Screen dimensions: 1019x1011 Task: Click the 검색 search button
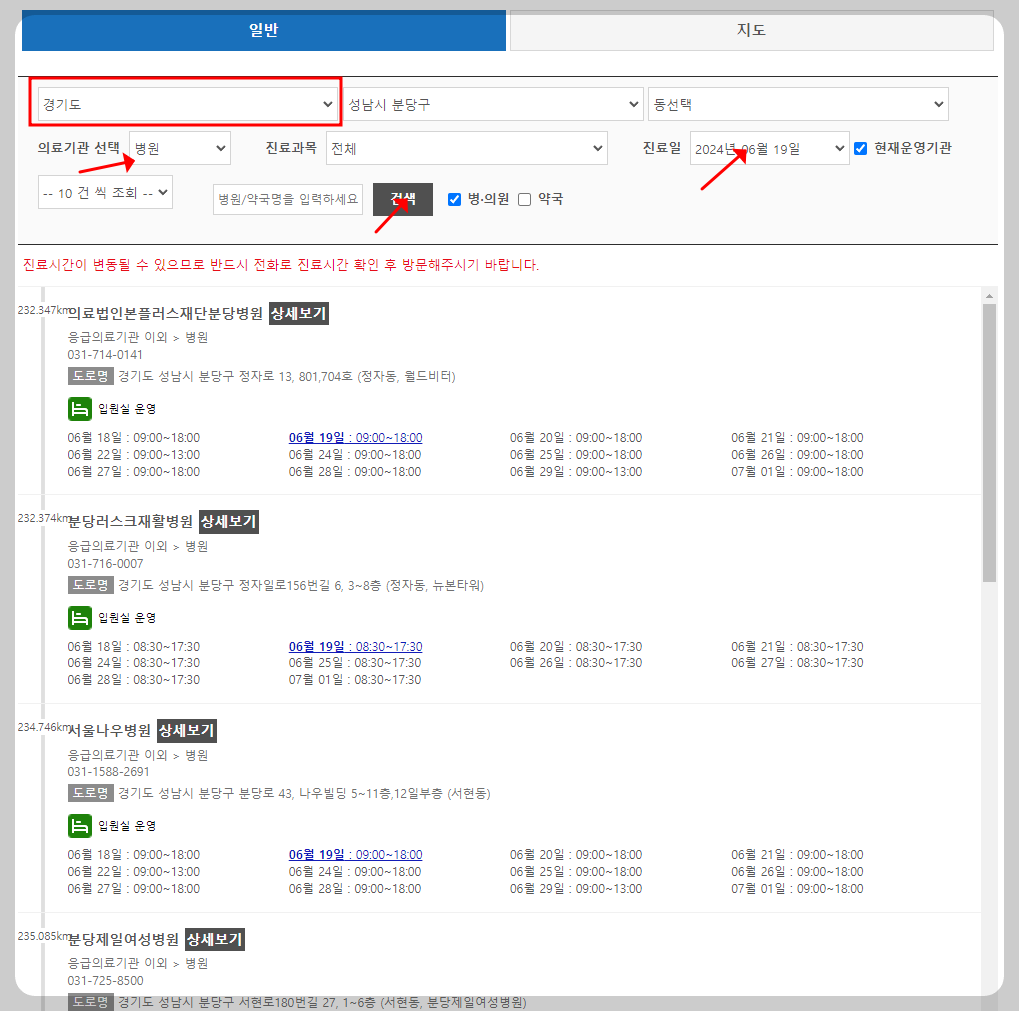403,199
